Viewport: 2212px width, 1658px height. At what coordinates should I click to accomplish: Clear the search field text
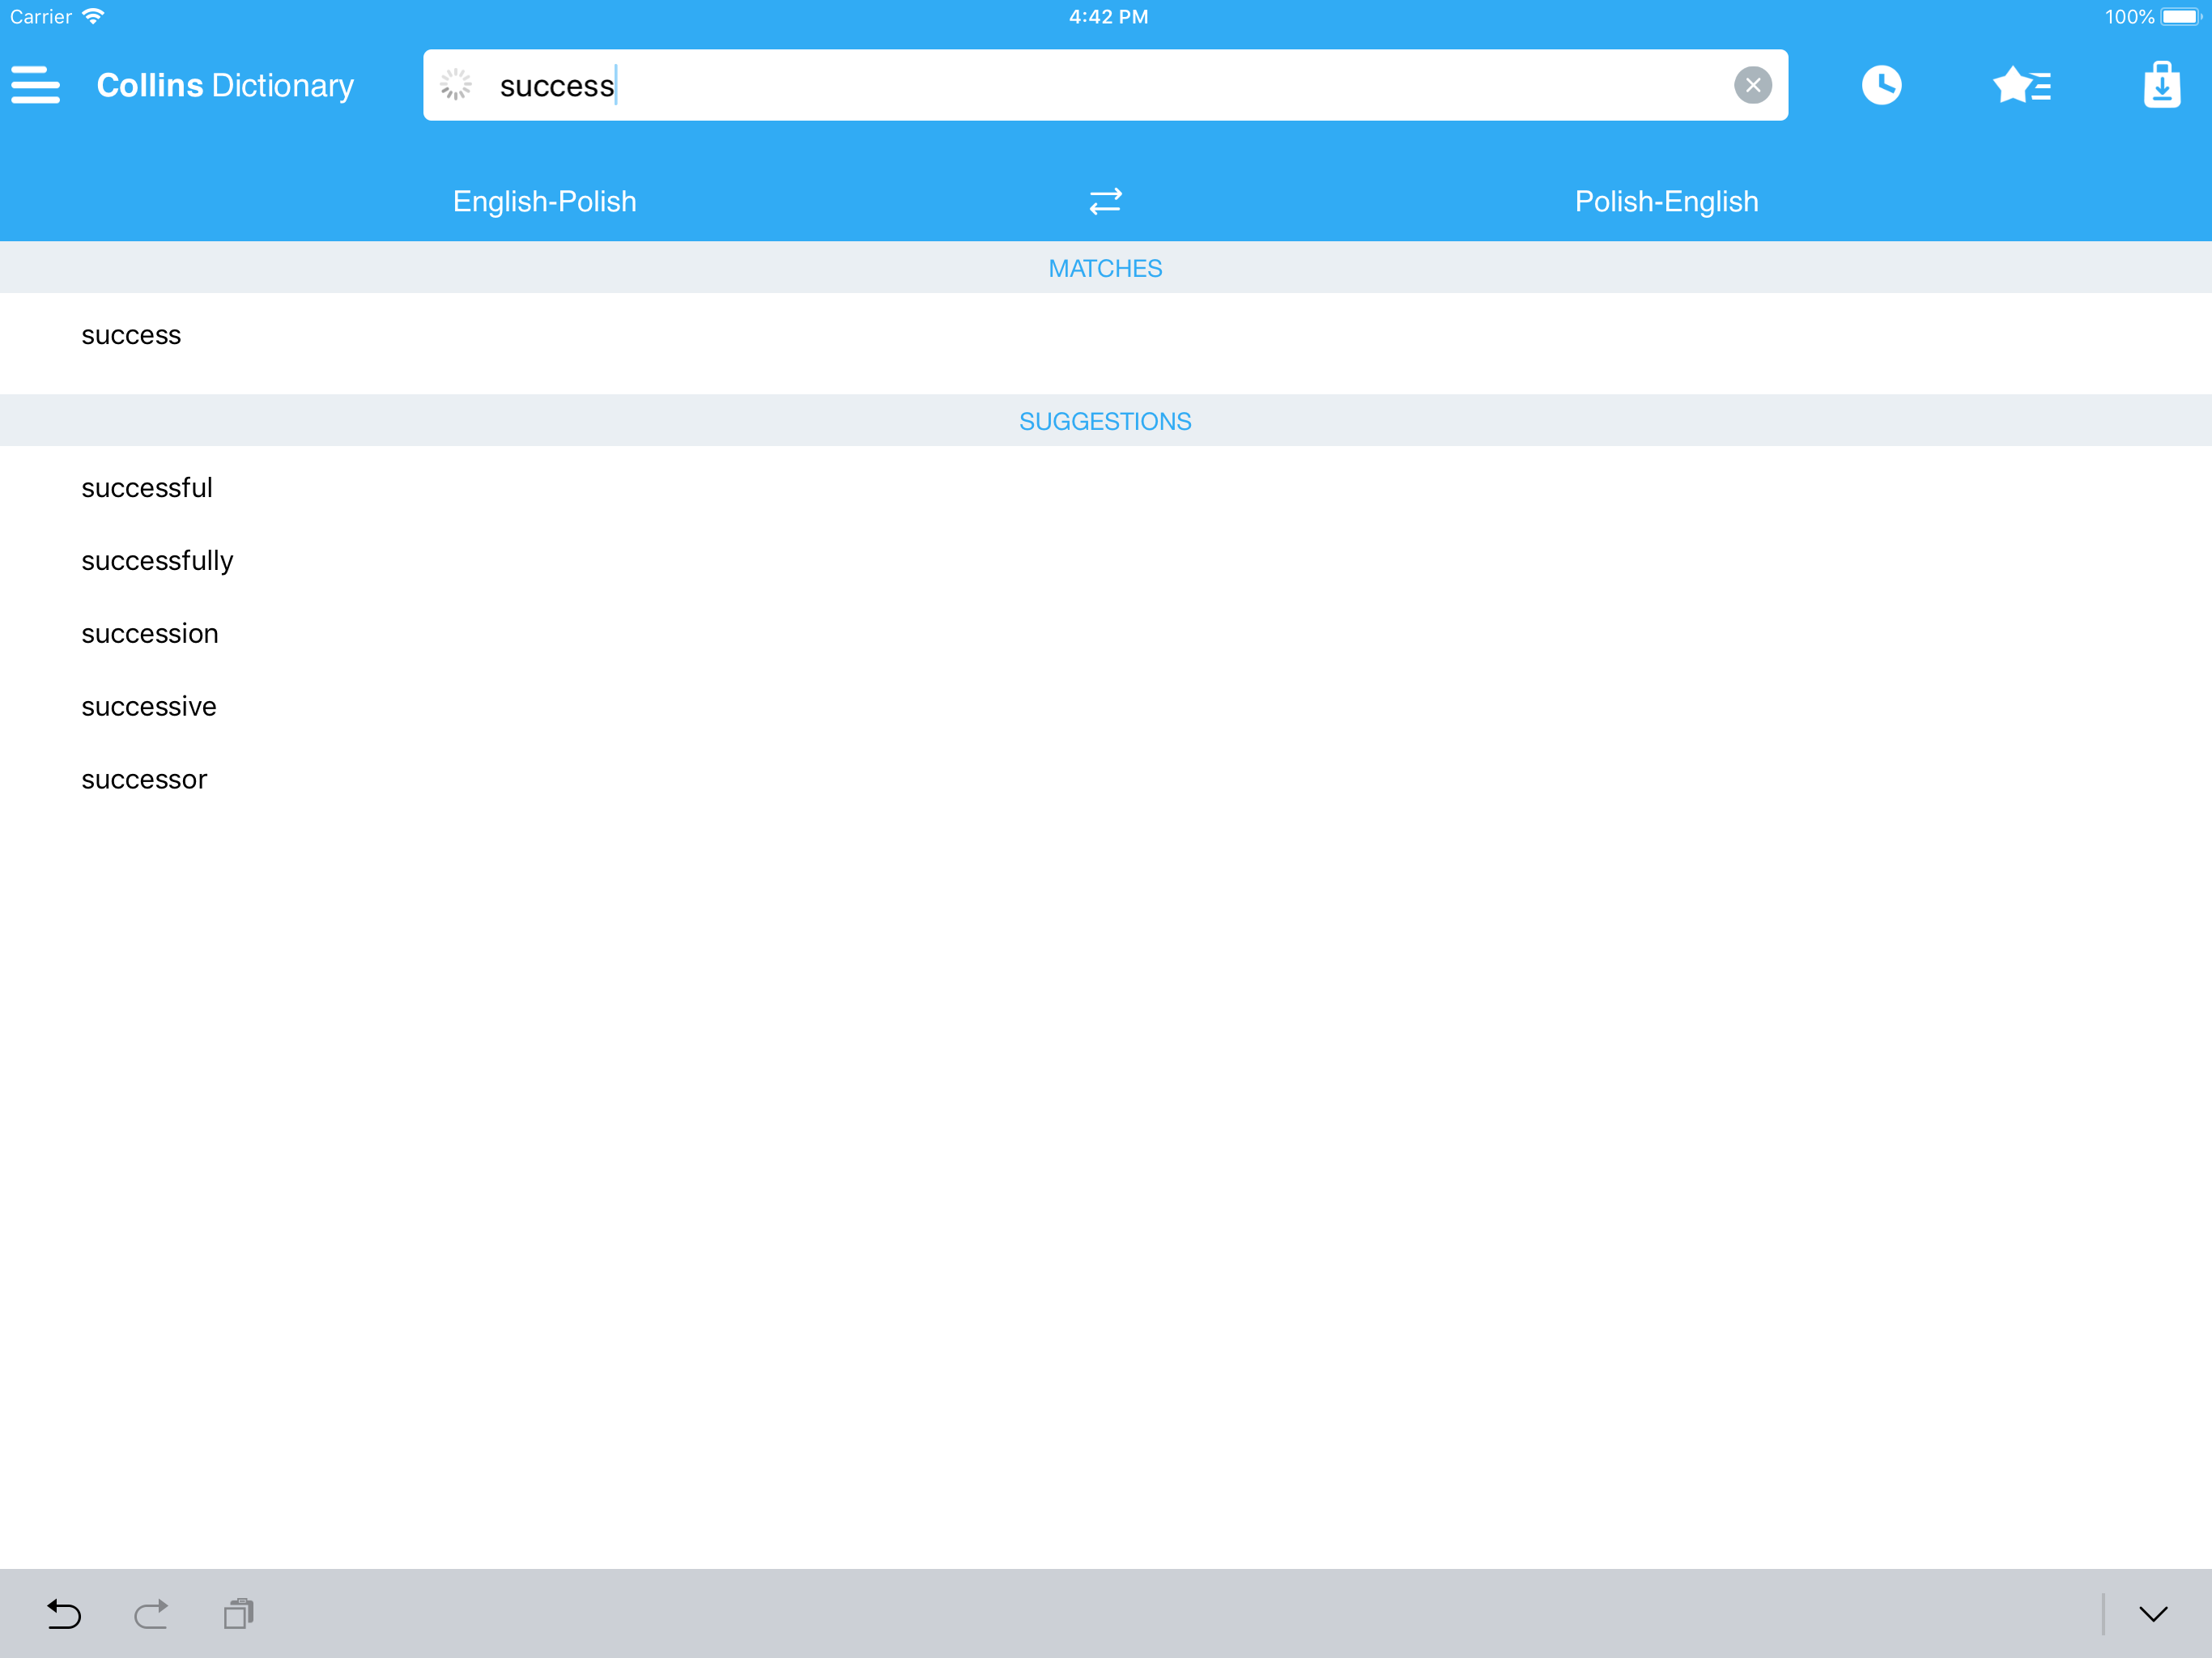(x=1752, y=85)
